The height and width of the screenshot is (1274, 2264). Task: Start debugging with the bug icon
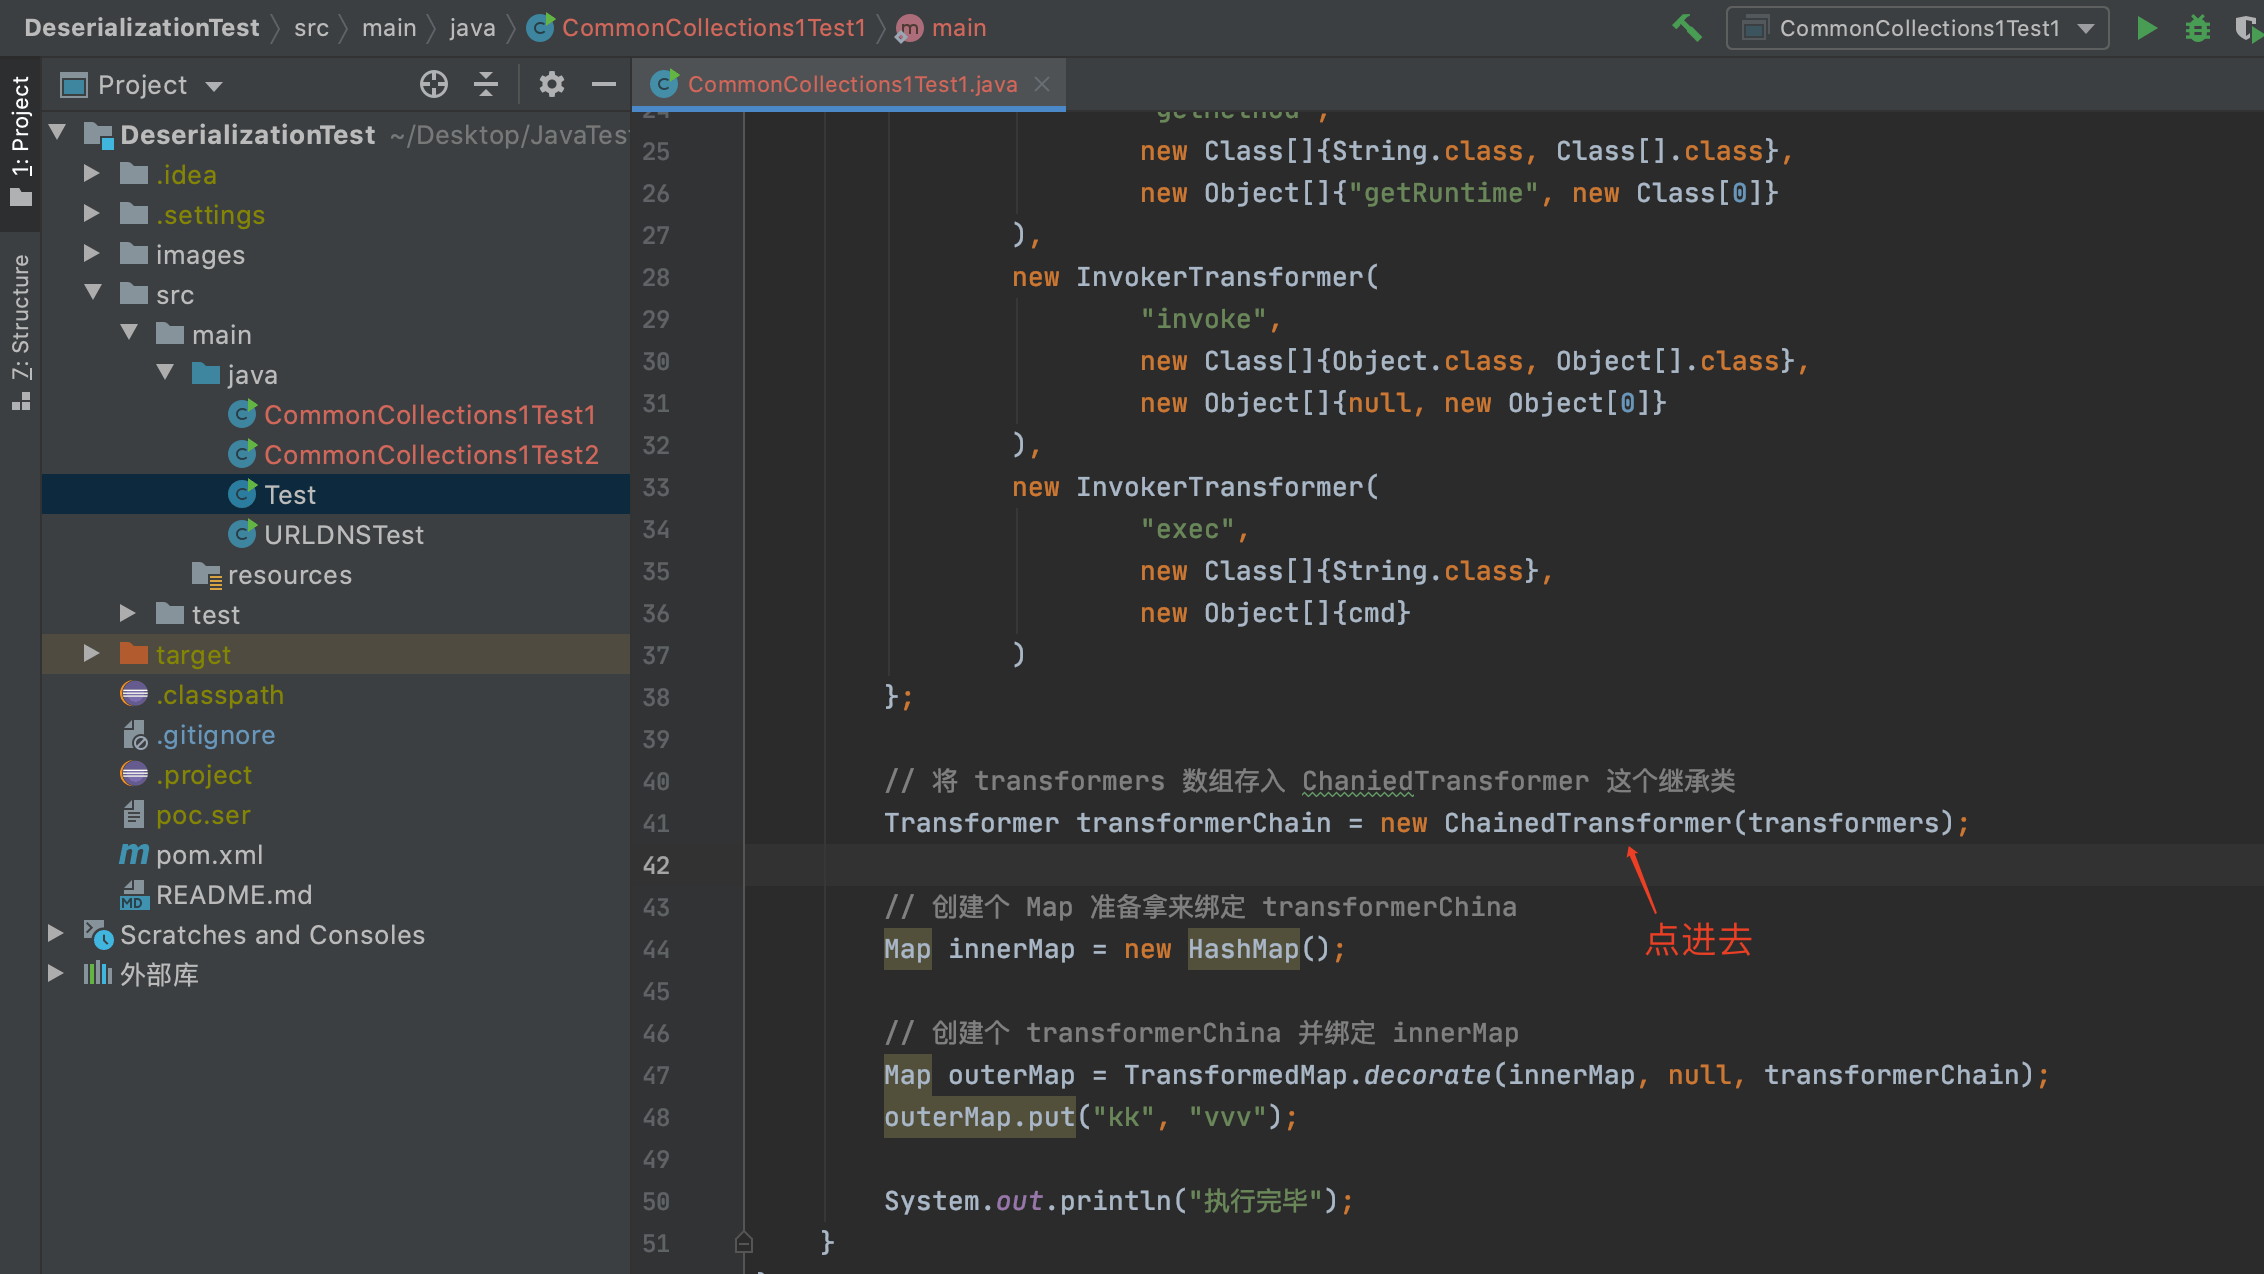pyautogui.click(x=2197, y=28)
